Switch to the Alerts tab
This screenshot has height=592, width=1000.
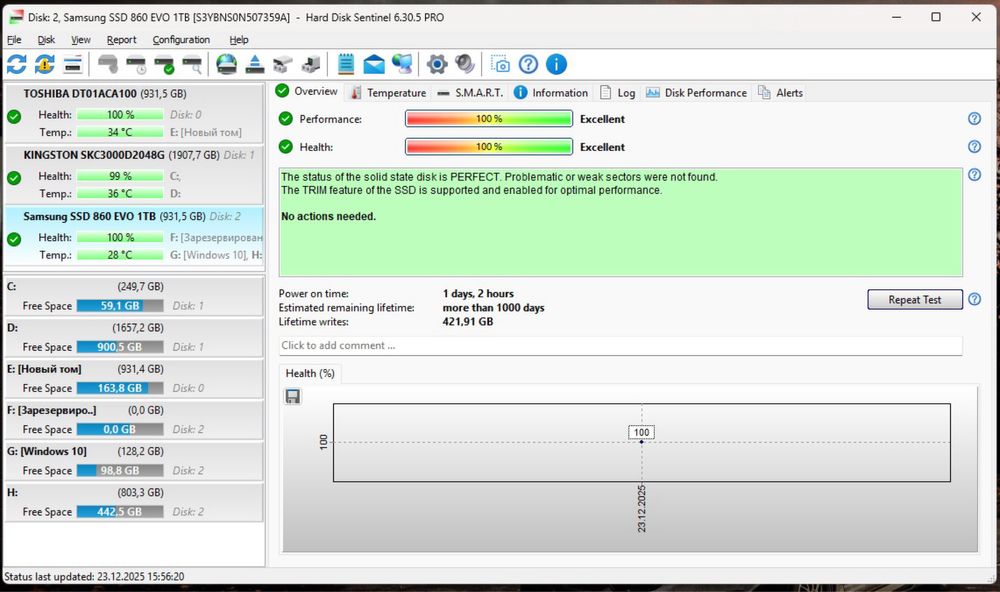coord(780,92)
